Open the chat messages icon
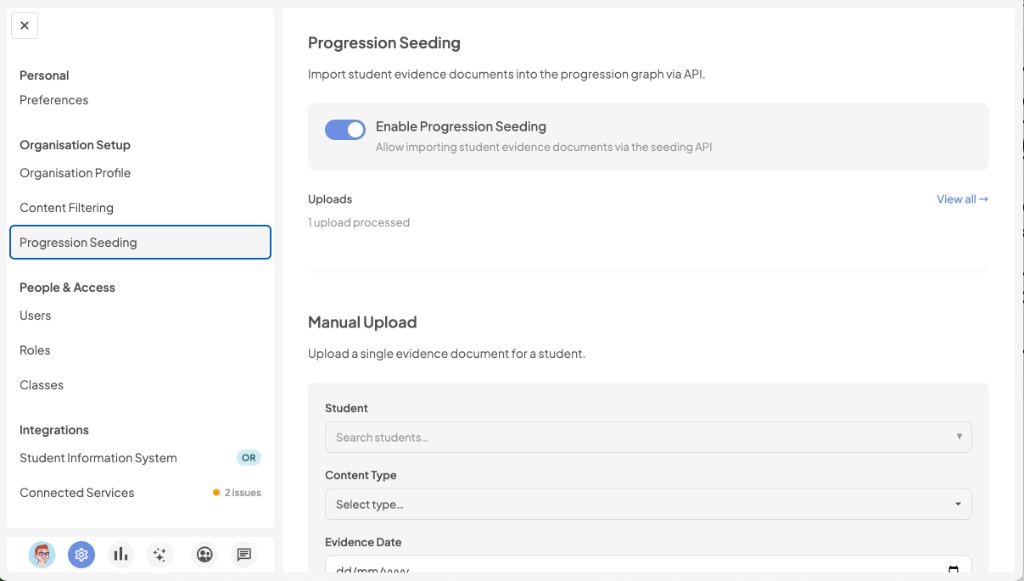This screenshot has width=1024, height=581. (243, 554)
